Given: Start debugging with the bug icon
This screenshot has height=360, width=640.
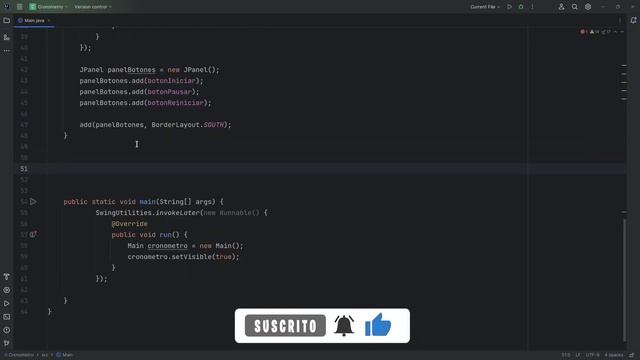Looking at the screenshot, I should click(521, 7).
